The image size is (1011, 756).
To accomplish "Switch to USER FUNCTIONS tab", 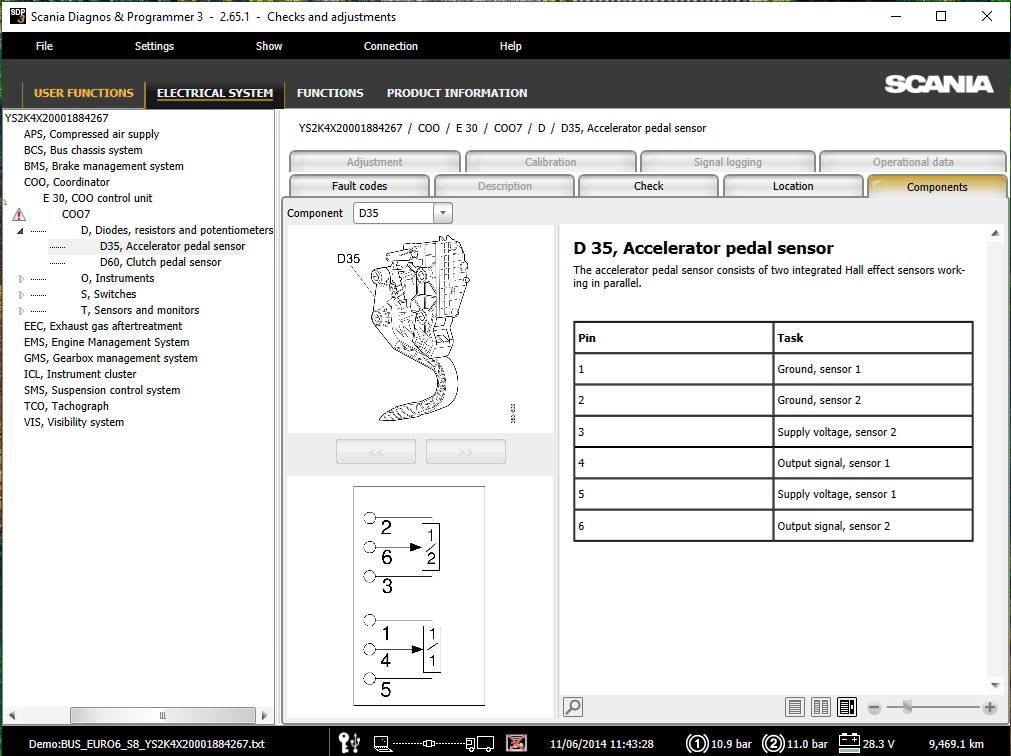I will click(x=84, y=93).
